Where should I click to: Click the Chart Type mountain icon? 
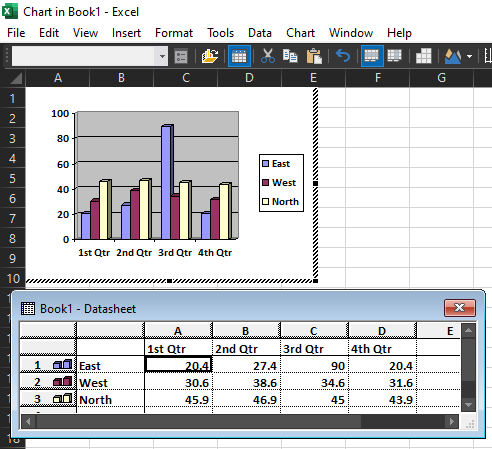pyautogui.click(x=453, y=56)
